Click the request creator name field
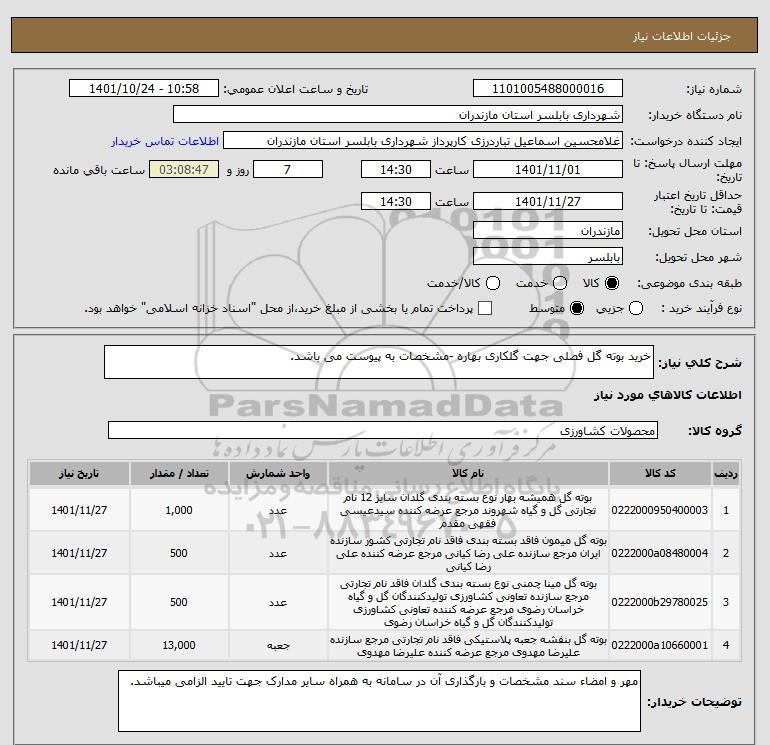The image size is (770, 745). tap(423, 141)
